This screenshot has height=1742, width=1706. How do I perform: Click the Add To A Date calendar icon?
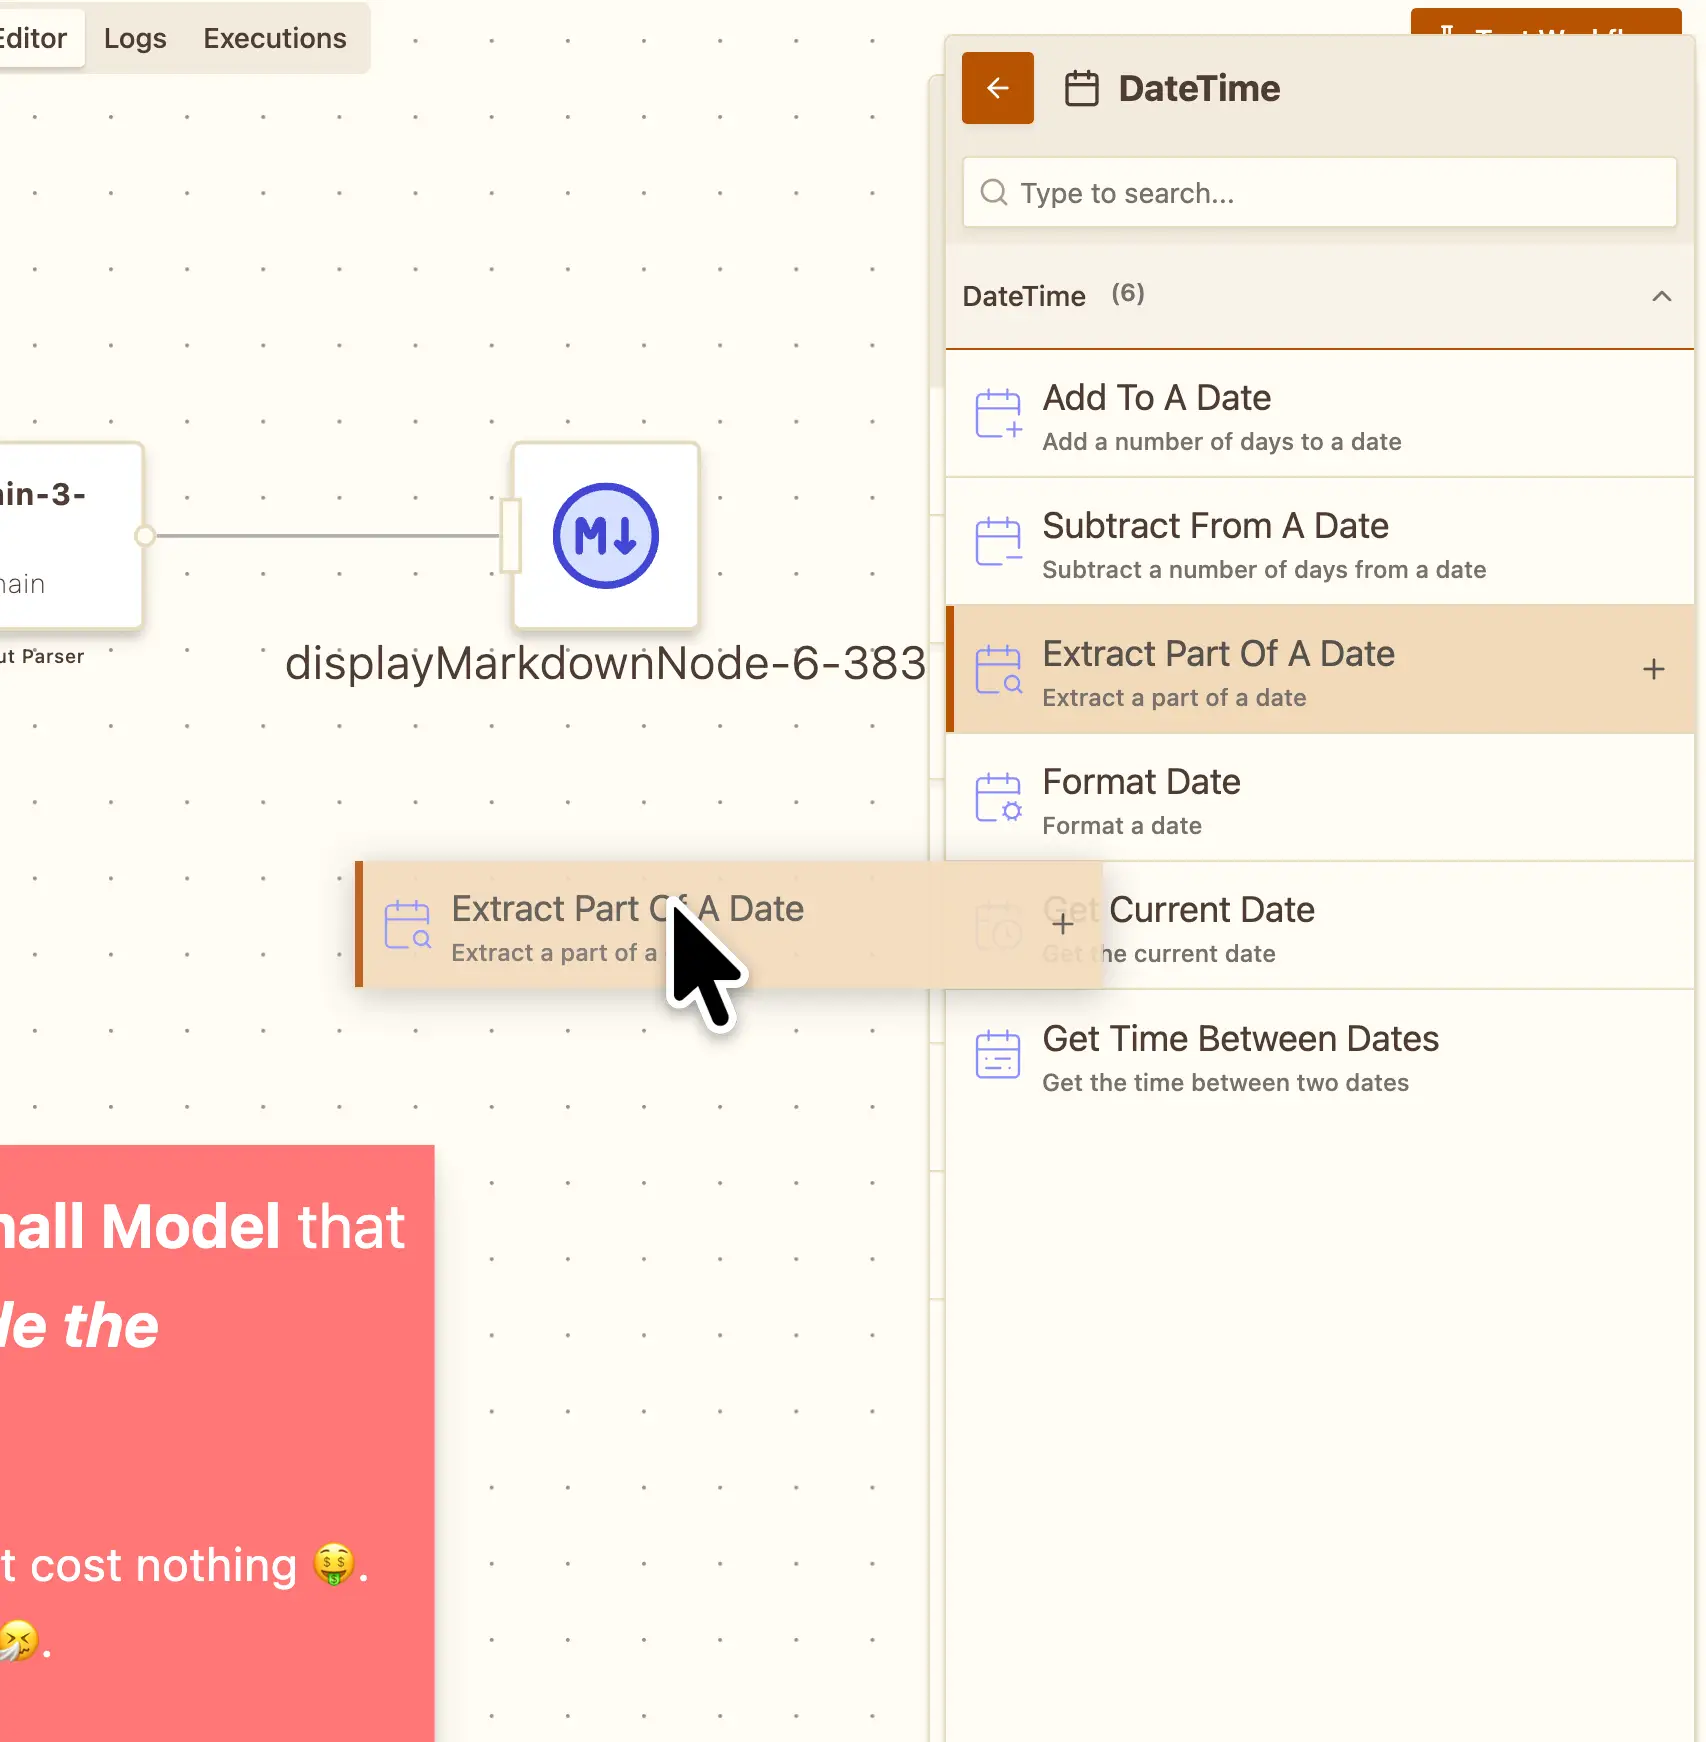[997, 413]
